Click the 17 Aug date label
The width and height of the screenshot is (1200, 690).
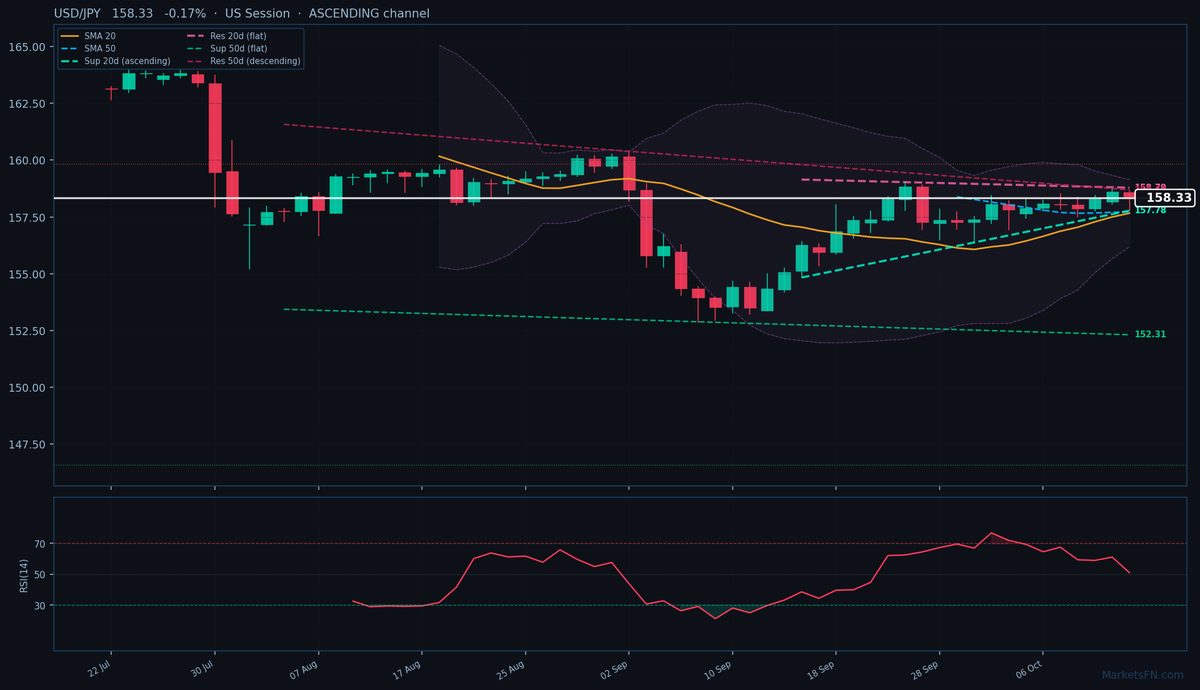tap(408, 669)
